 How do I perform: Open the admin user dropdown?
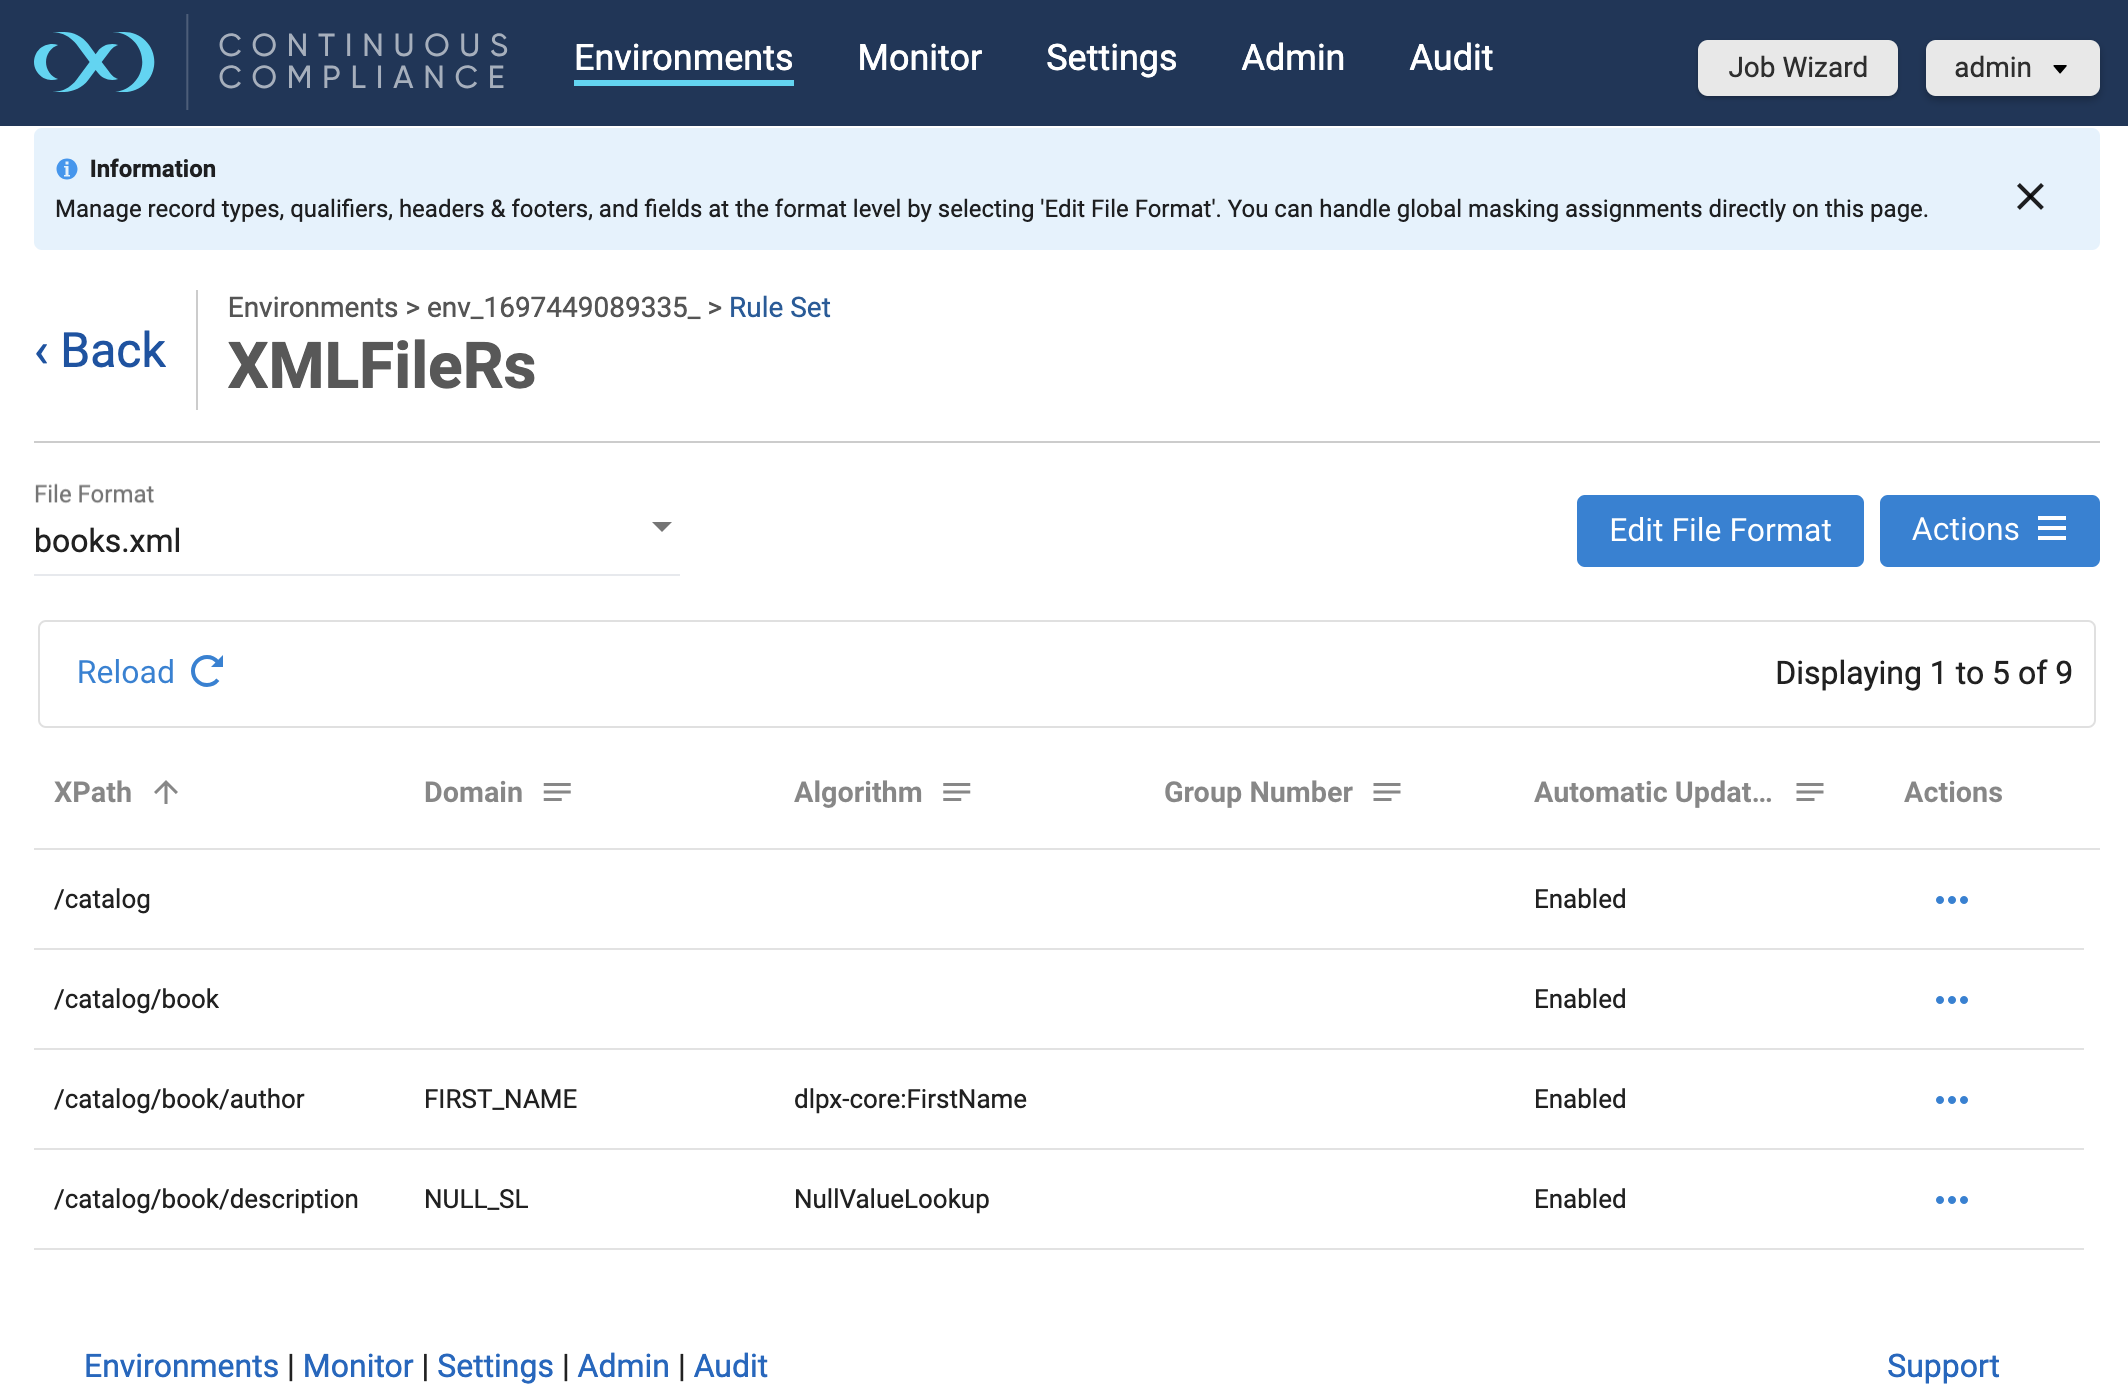pyautogui.click(x=2011, y=68)
